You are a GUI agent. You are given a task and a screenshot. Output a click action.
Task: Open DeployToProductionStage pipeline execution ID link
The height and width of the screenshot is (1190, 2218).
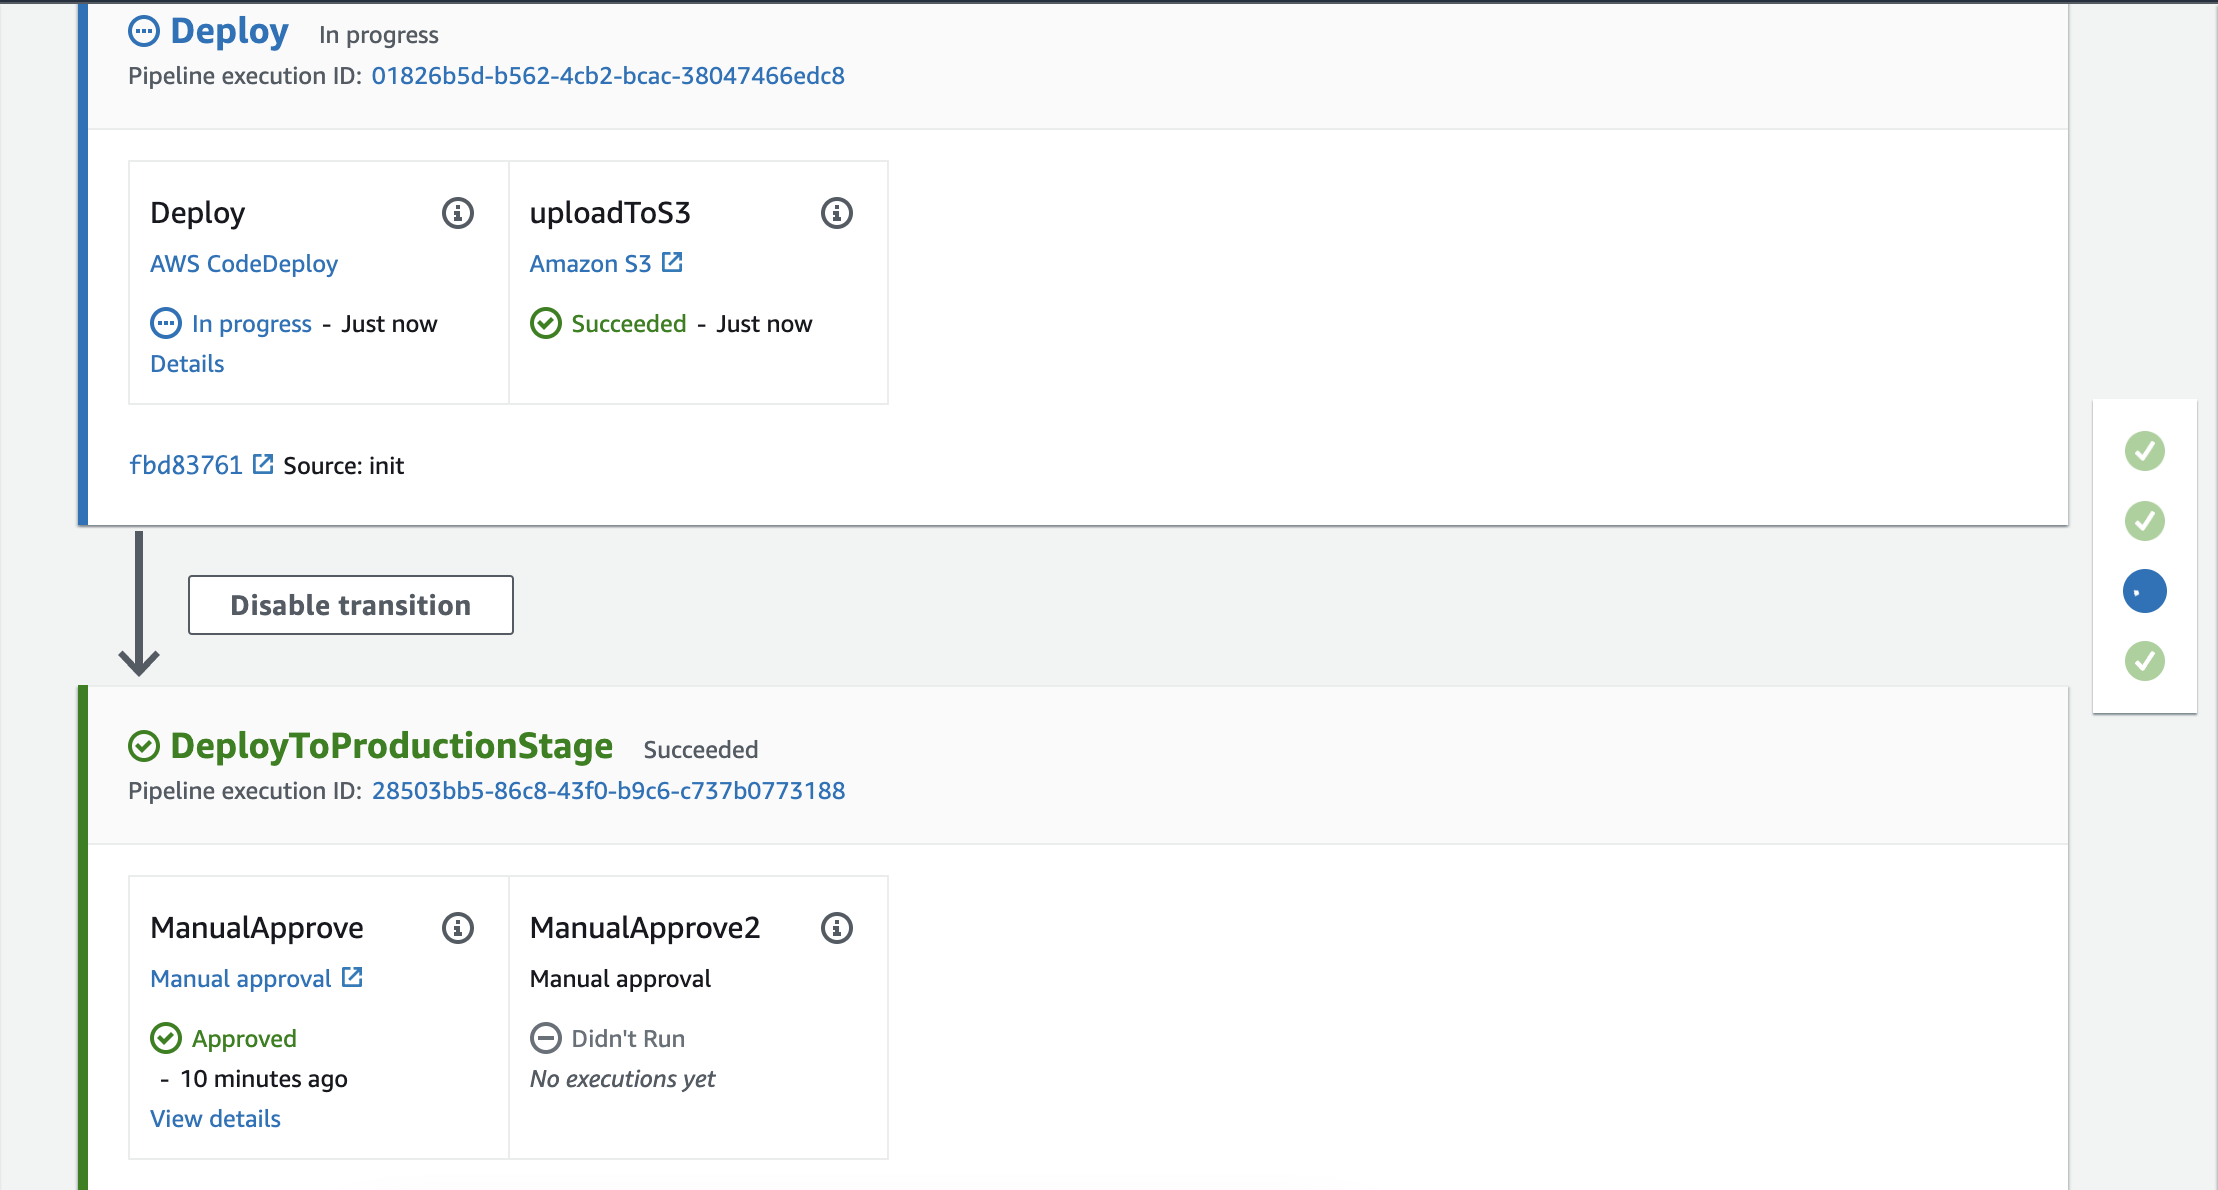pos(608,791)
